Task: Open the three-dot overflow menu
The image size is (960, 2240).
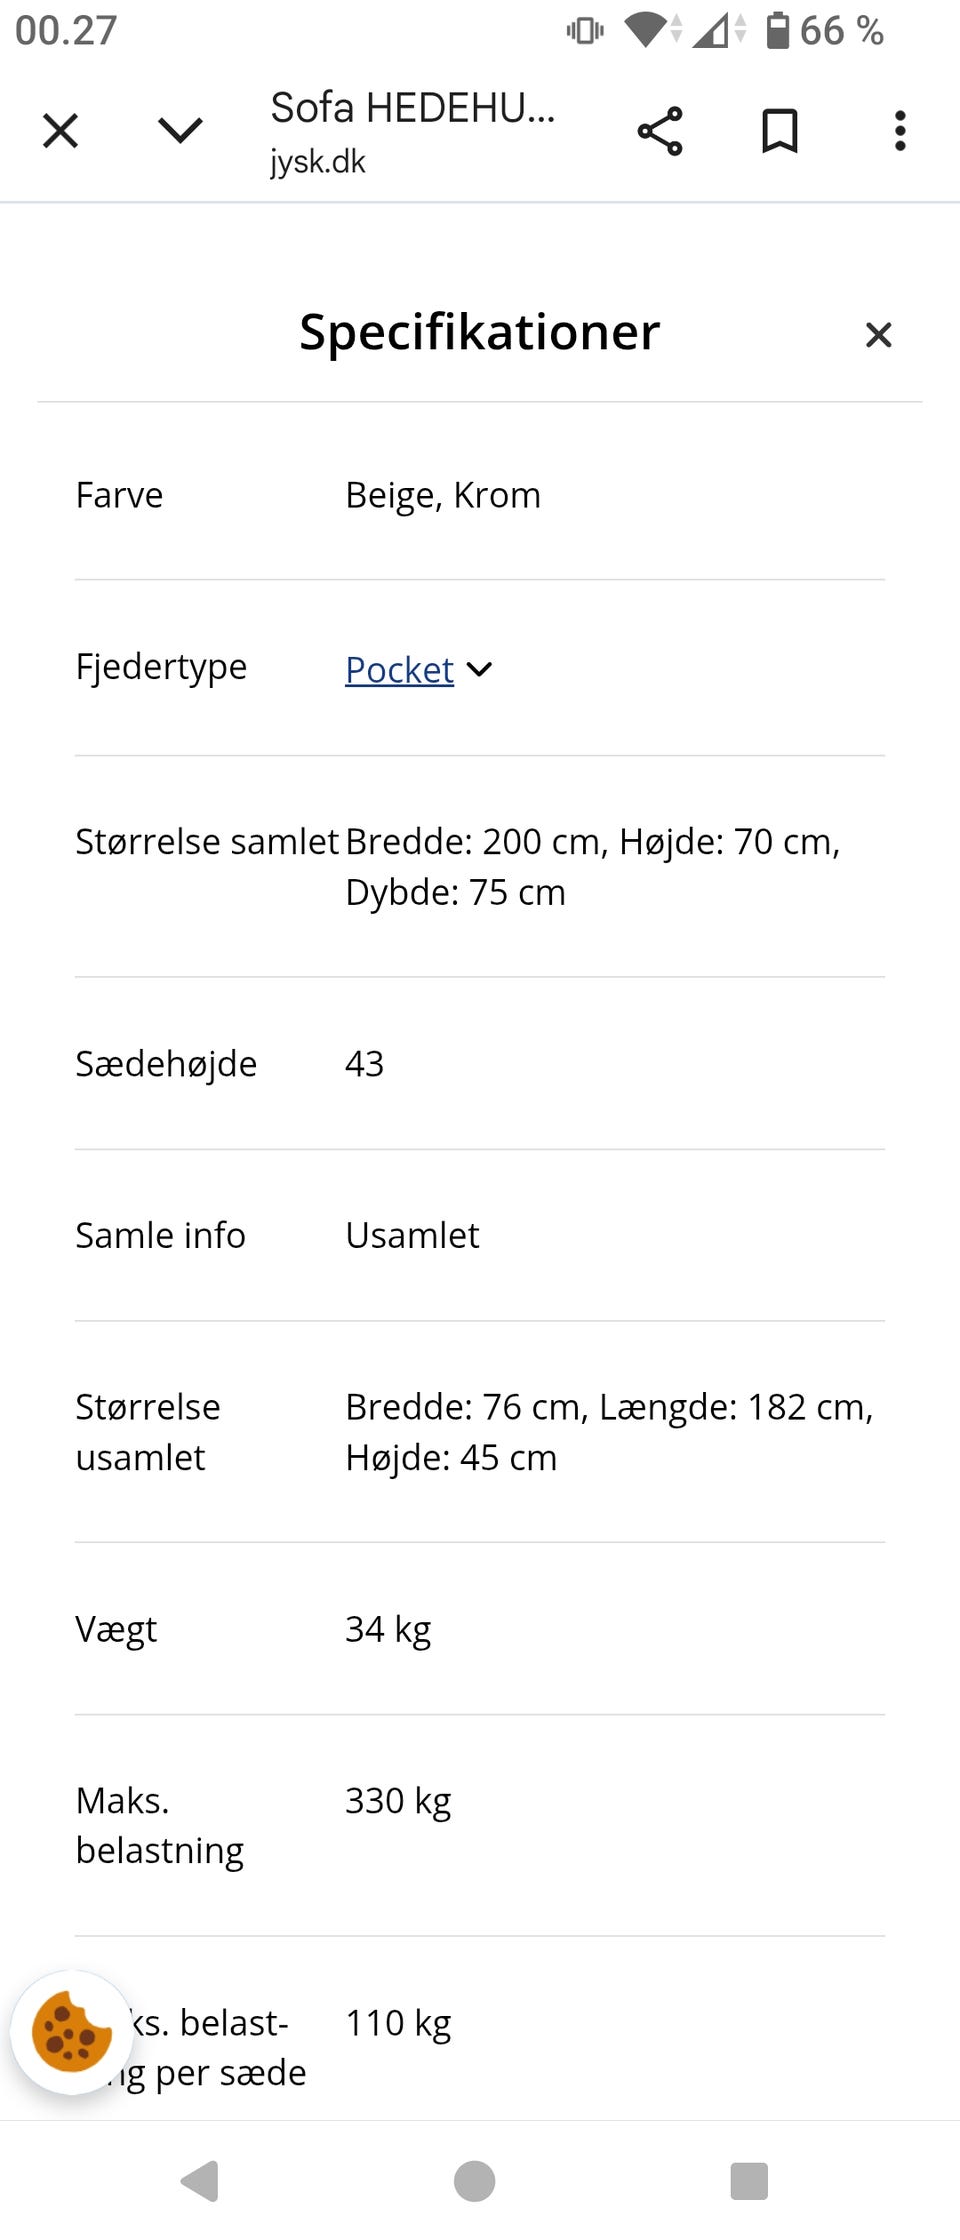Action: [x=899, y=130]
